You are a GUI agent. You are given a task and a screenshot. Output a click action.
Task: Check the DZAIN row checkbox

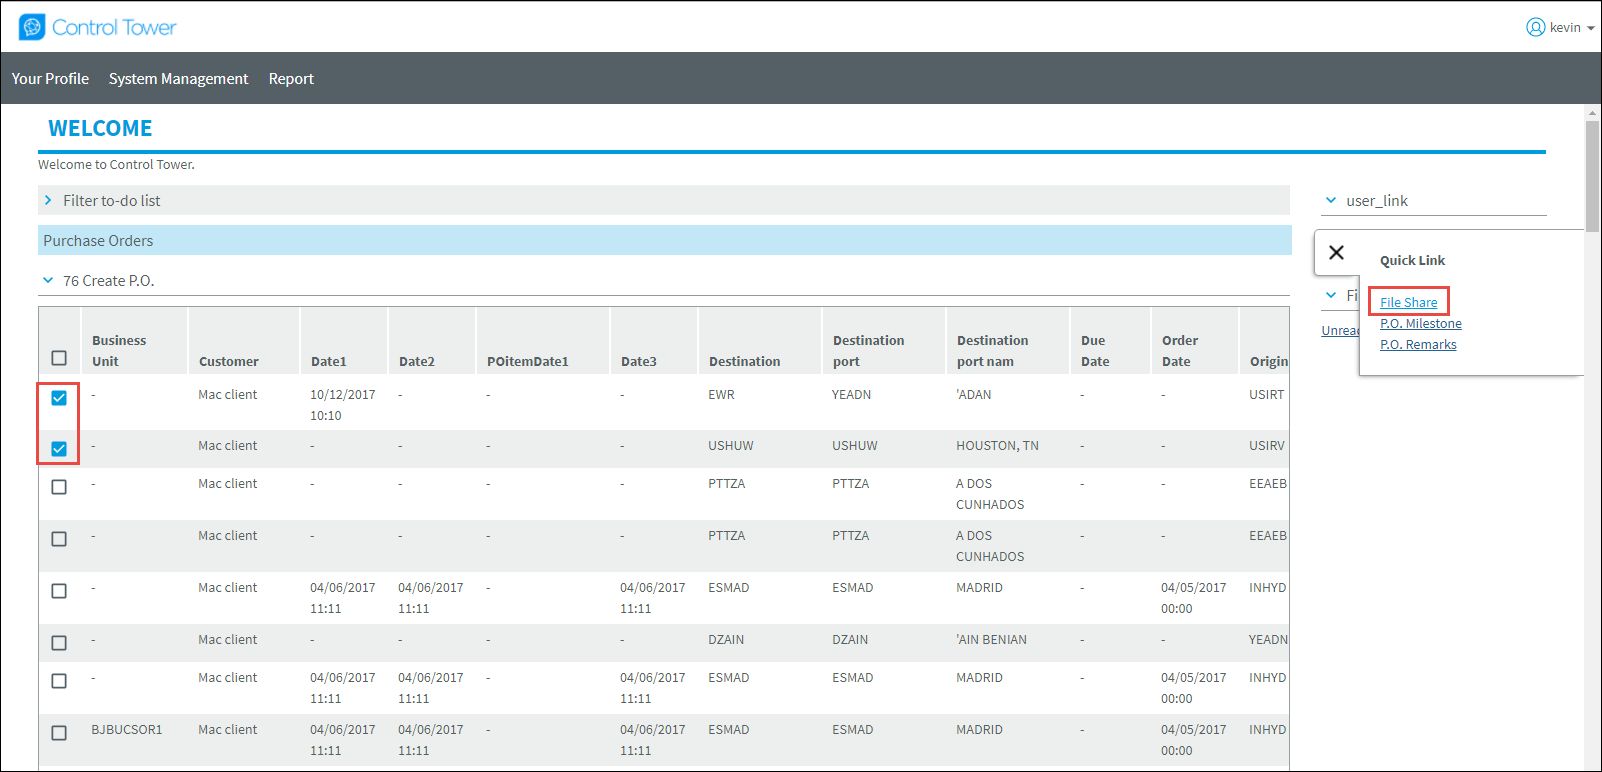point(59,643)
